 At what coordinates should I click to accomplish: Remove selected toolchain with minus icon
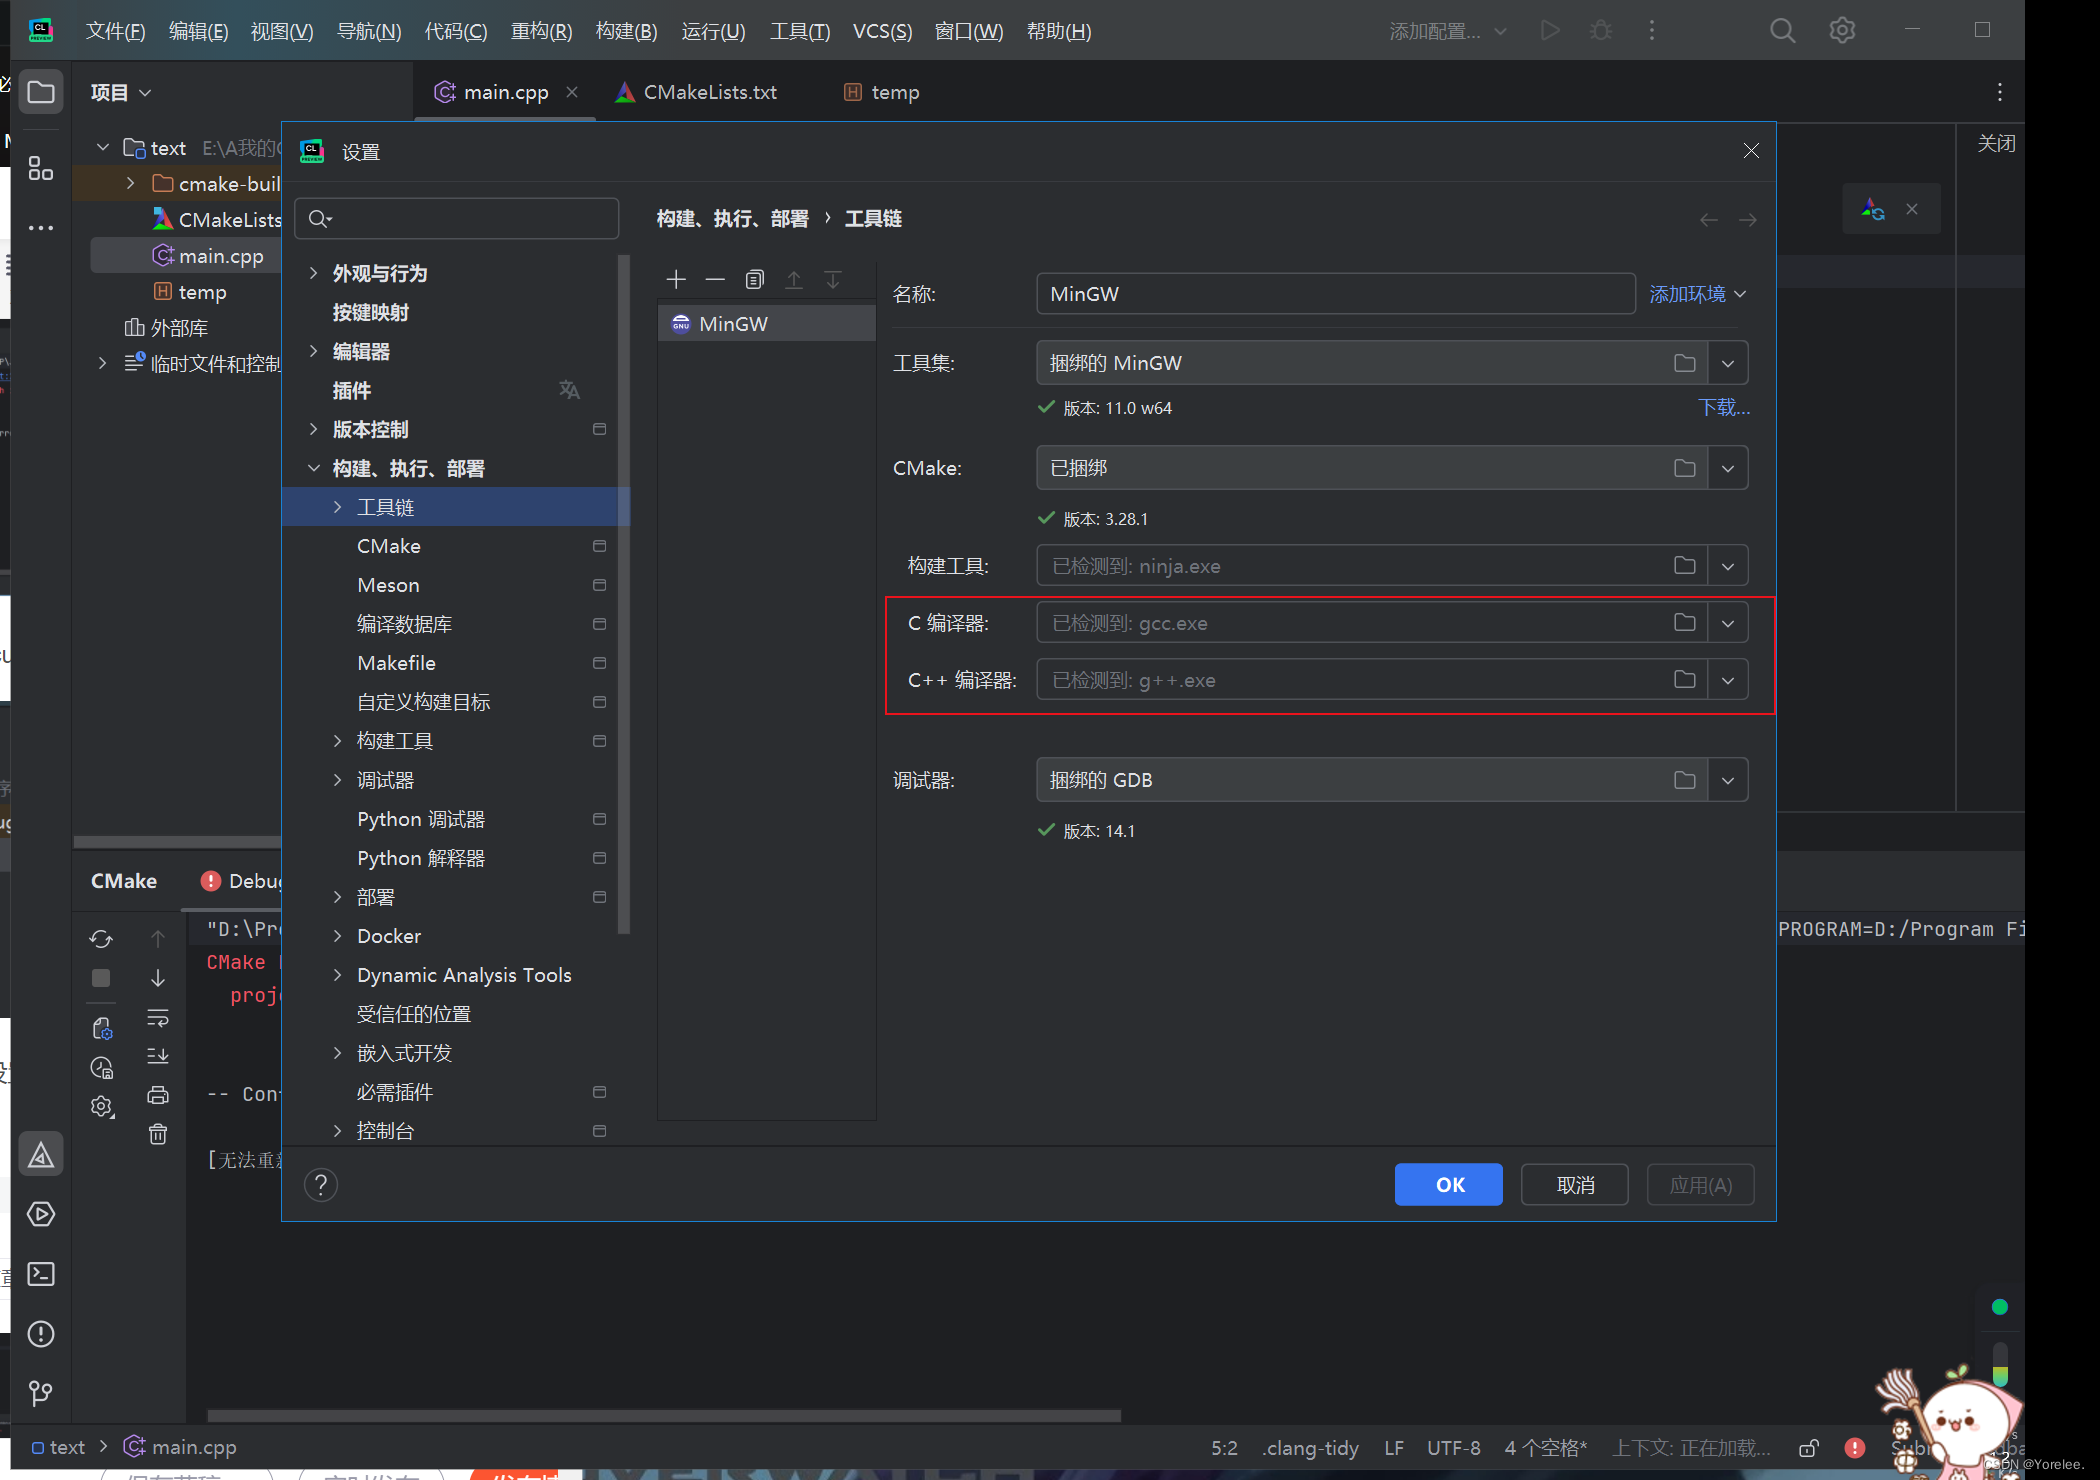715,280
